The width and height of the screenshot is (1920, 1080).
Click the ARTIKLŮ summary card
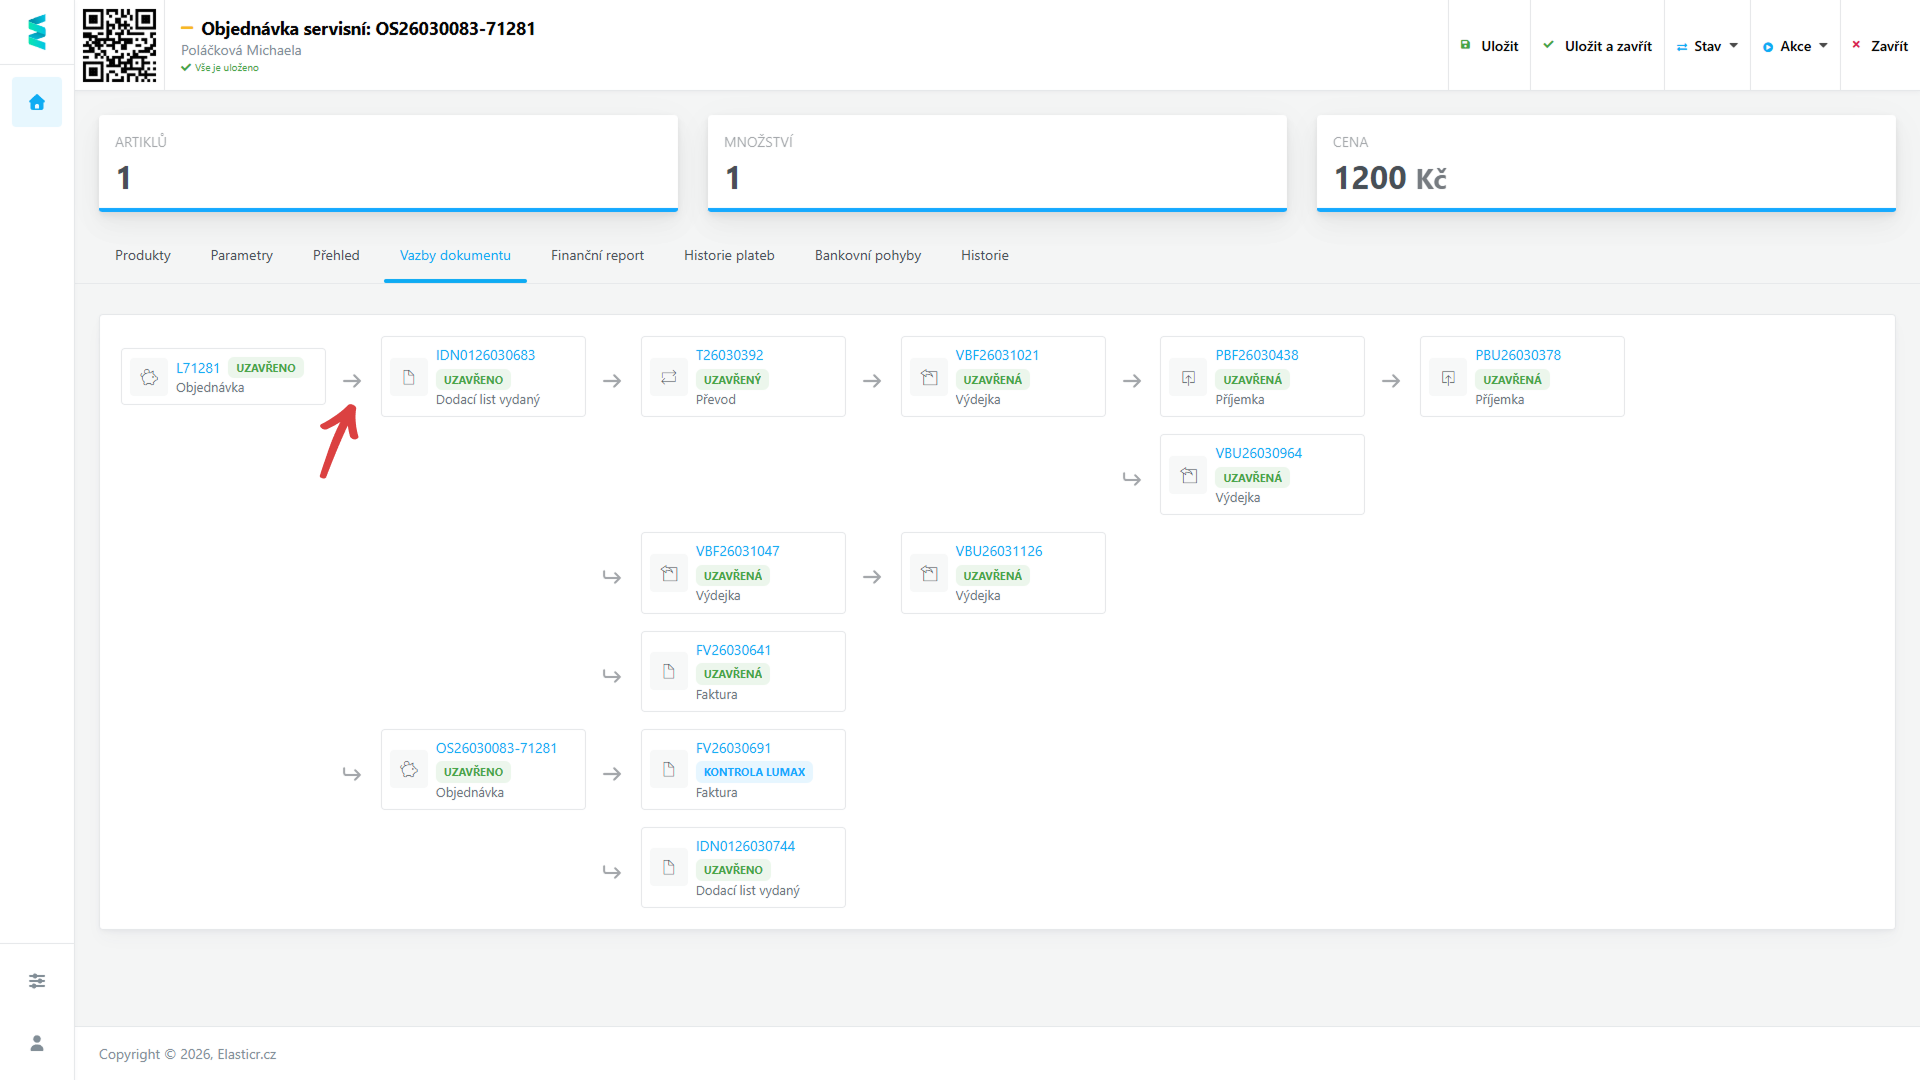pyautogui.click(x=388, y=163)
